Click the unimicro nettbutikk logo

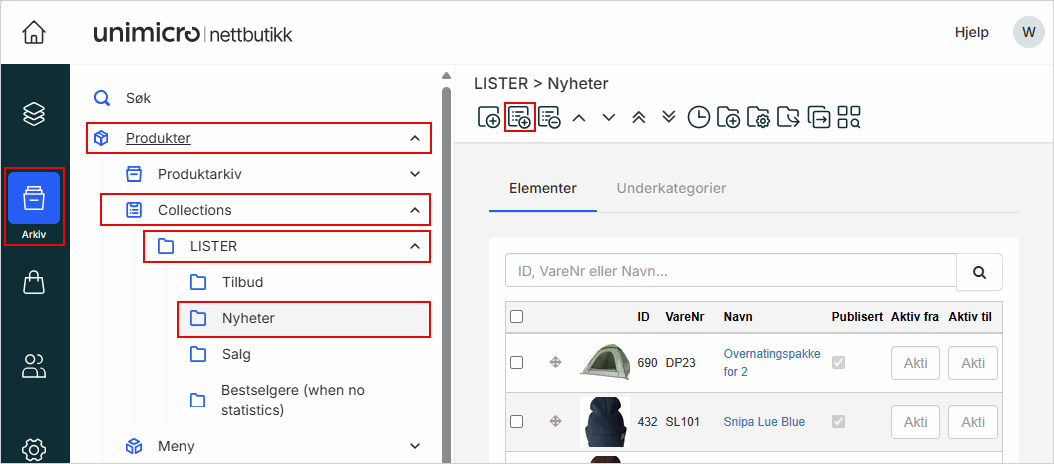[x=192, y=34]
